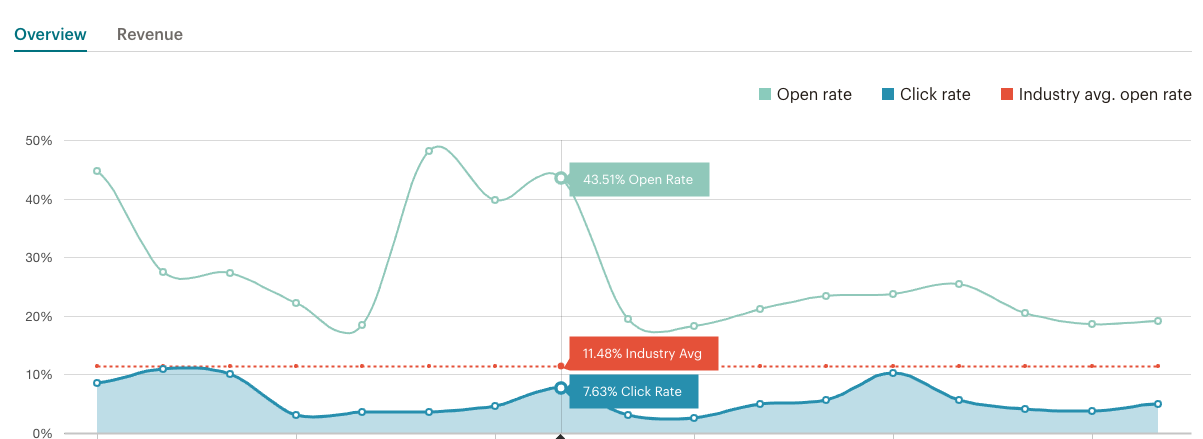Click the green Open rate legend swatch
The height and width of the screenshot is (439, 1203).
[x=765, y=95]
